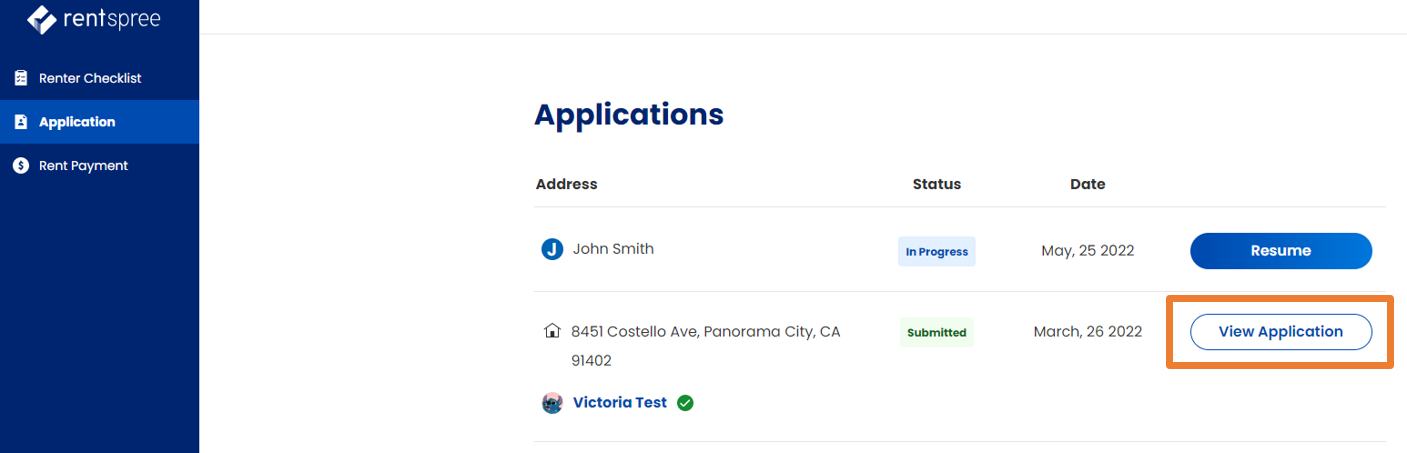The width and height of the screenshot is (1407, 453).
Task: Click the Renter Checklist clipboard icon
Action: pos(21,78)
